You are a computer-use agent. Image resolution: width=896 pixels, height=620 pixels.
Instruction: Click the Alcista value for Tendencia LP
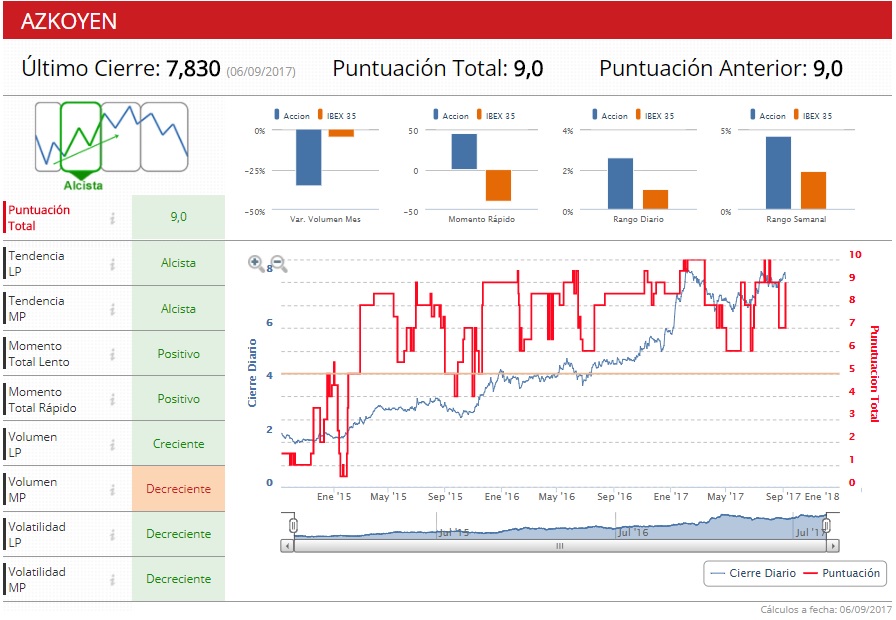[178, 263]
